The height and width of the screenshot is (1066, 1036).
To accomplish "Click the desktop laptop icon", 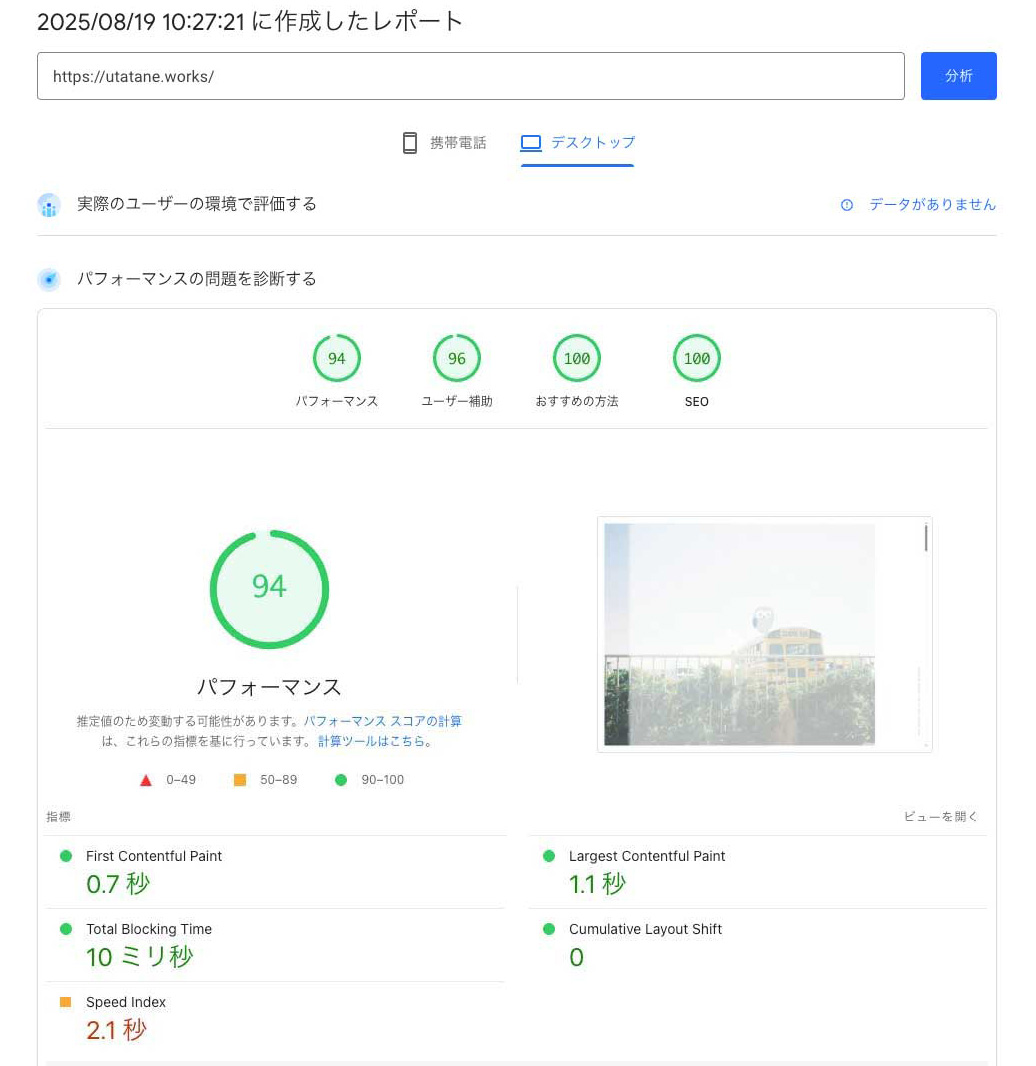I will point(531,143).
